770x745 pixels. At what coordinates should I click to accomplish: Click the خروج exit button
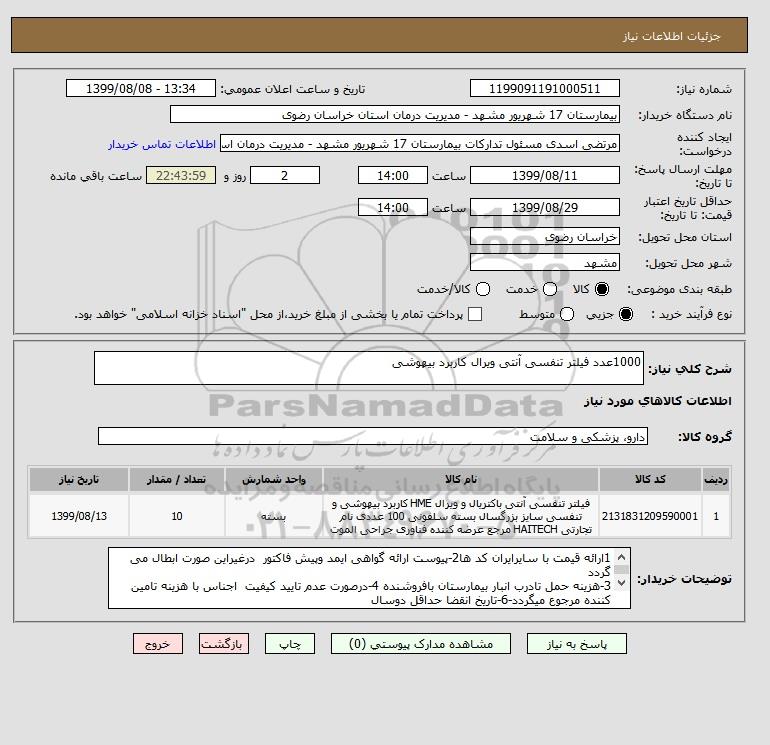coord(158,644)
